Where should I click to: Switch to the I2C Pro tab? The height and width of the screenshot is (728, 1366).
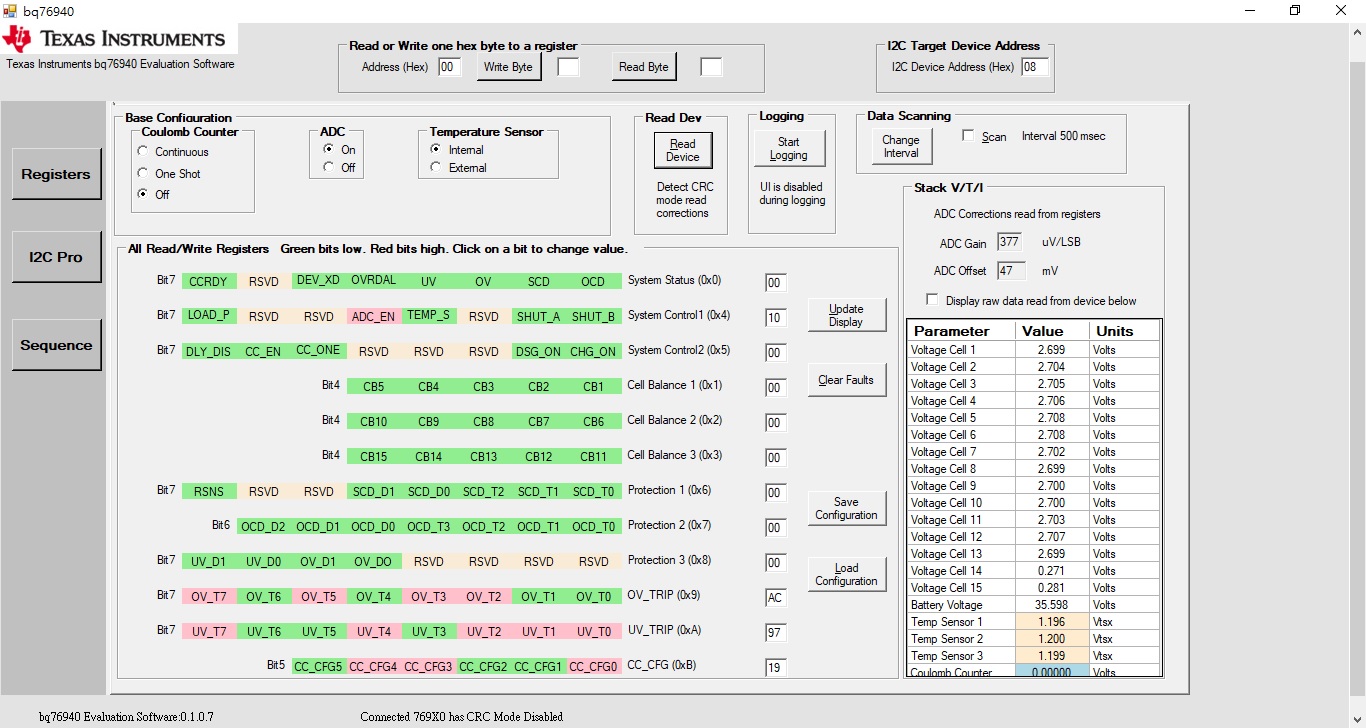56,257
